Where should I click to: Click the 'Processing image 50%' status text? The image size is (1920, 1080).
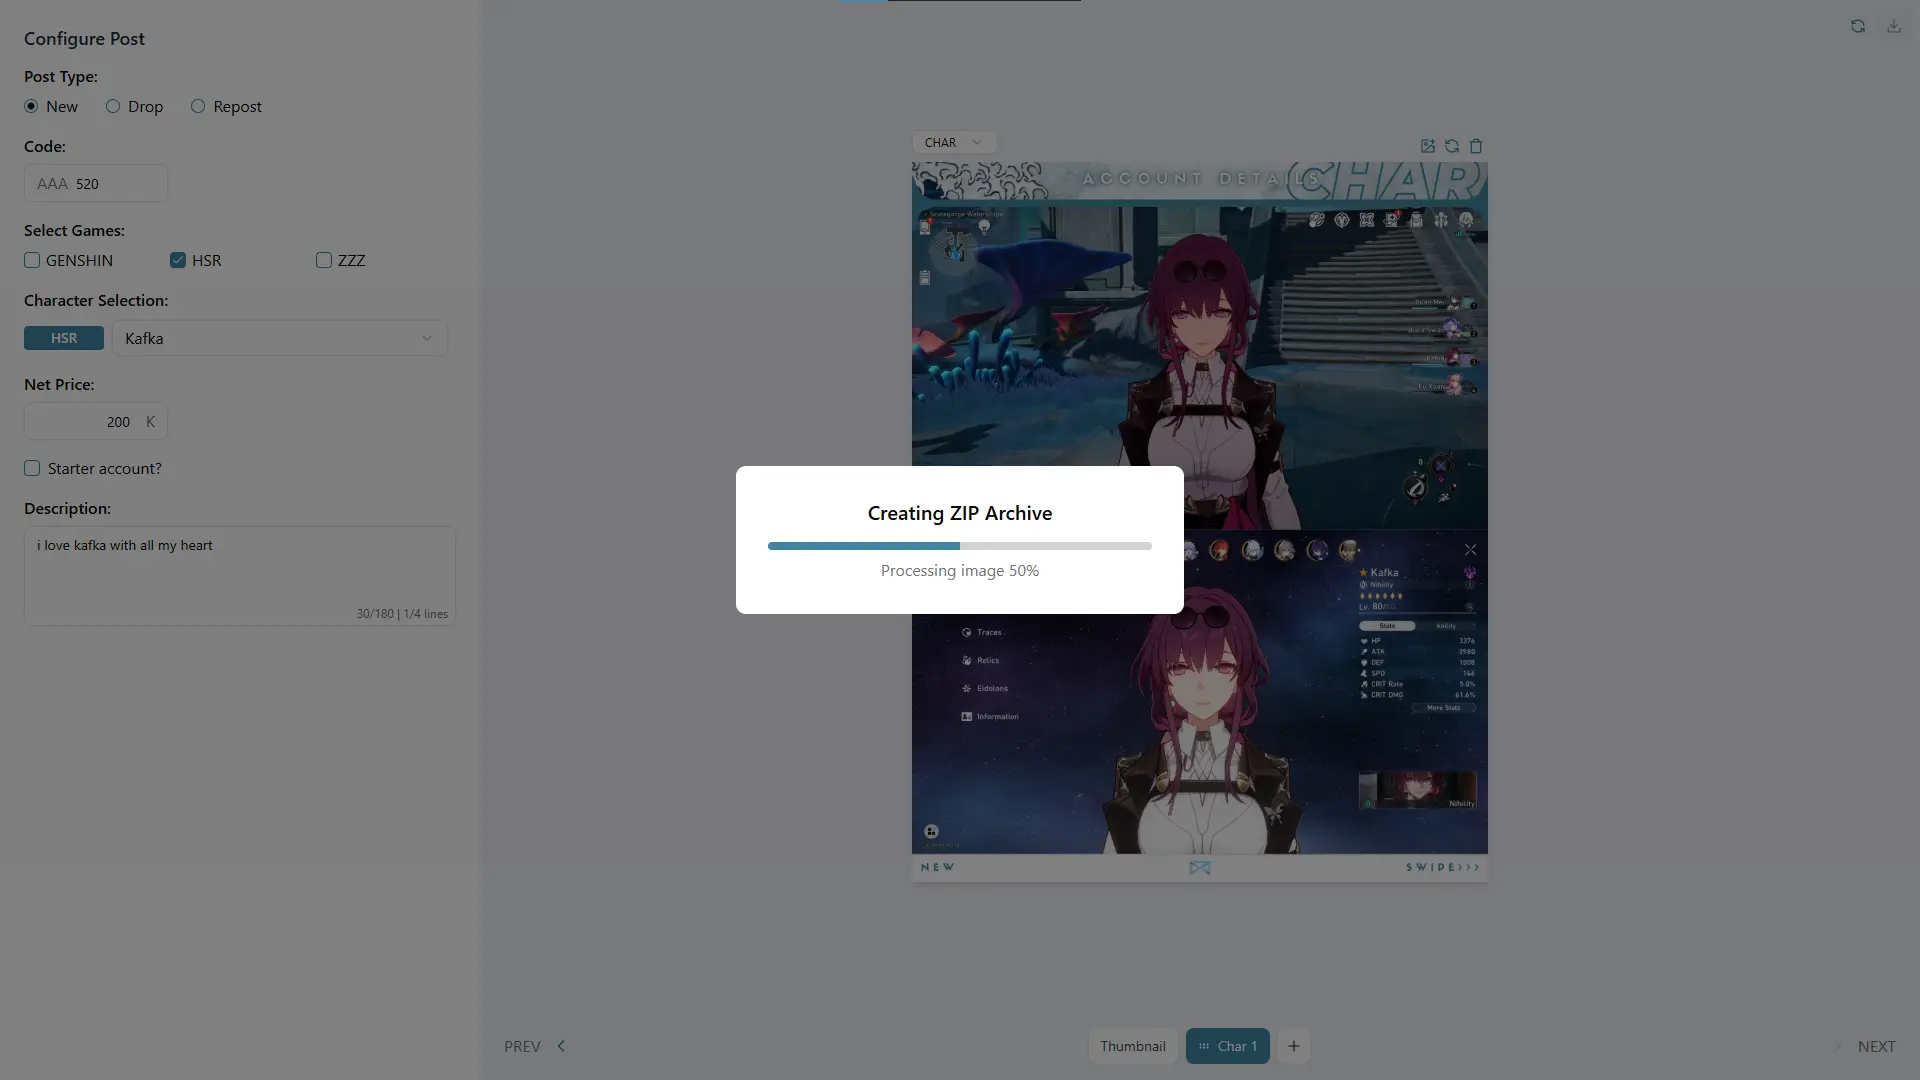pyautogui.click(x=960, y=571)
